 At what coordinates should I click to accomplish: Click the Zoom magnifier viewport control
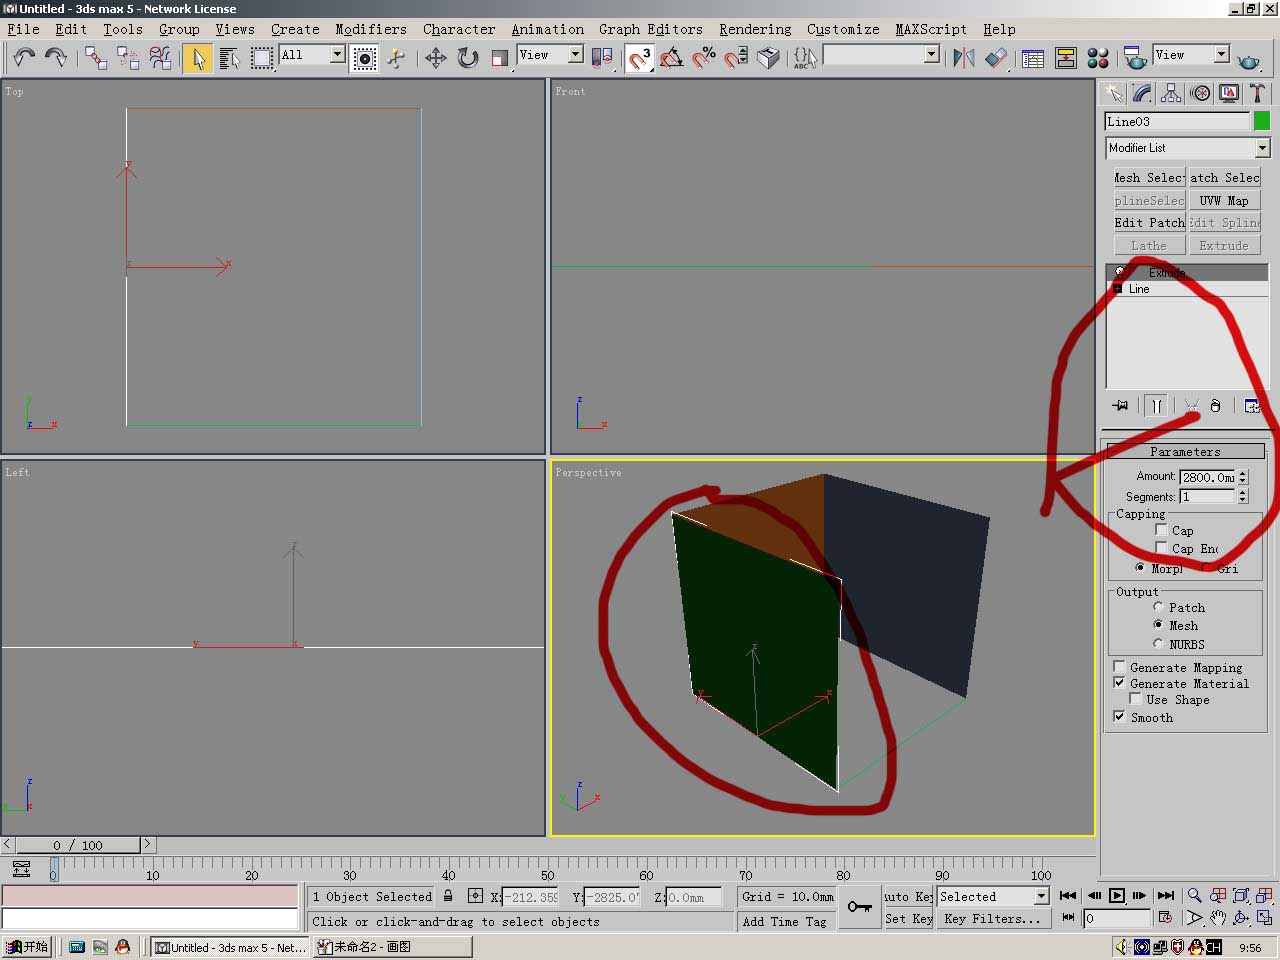[1194, 896]
